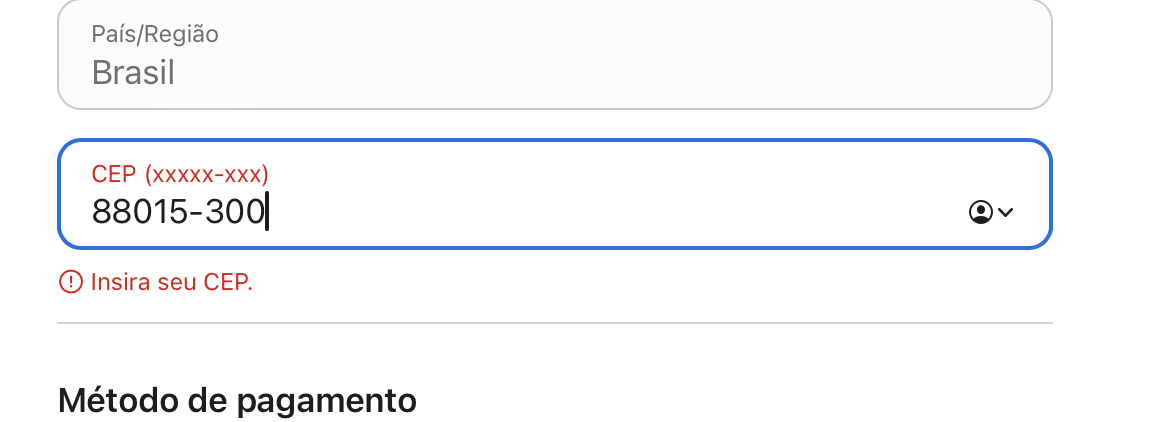Viewport: 1150px width, 422px height.
Task: Click the "Brasil" country value
Action: pyautogui.click(x=133, y=72)
